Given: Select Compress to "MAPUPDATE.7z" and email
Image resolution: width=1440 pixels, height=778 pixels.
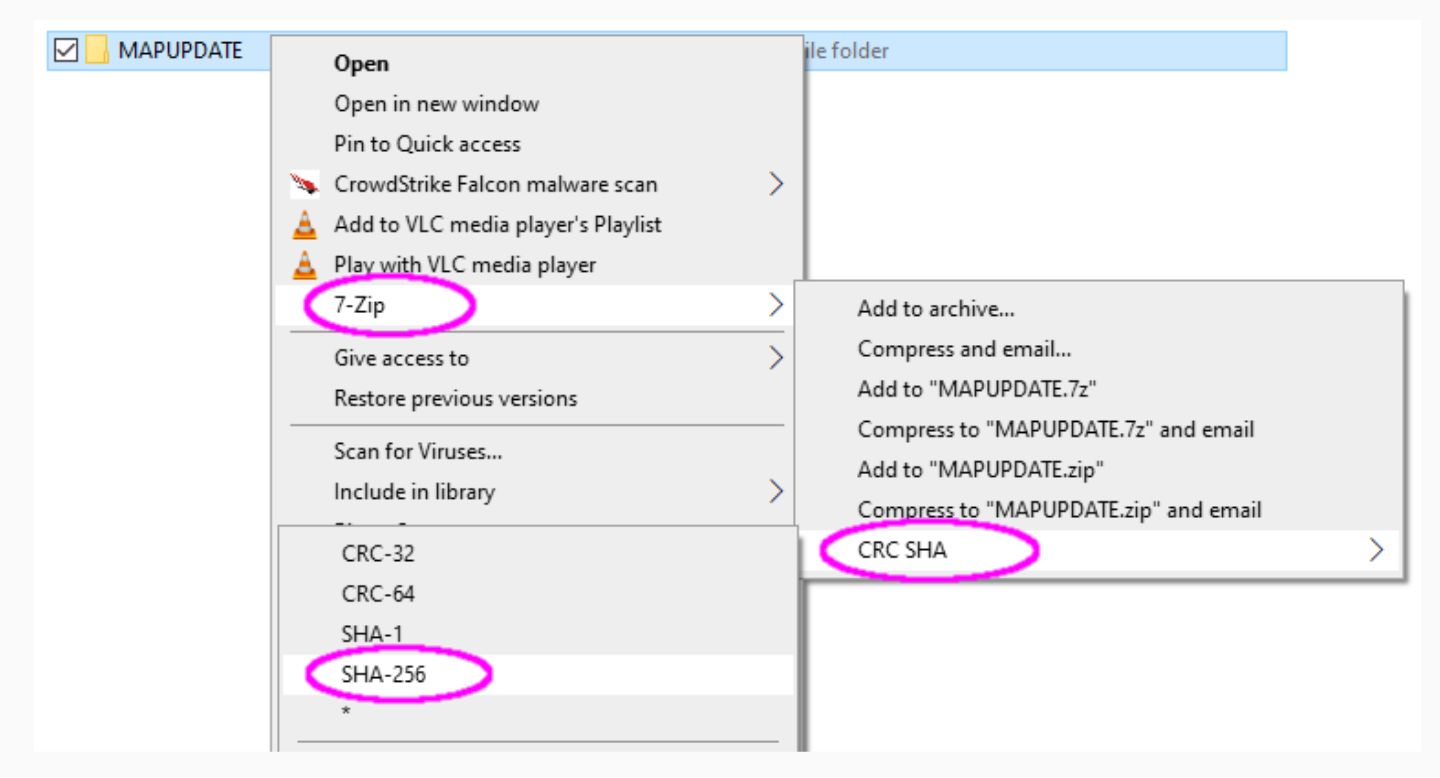Looking at the screenshot, I should tap(1056, 430).
